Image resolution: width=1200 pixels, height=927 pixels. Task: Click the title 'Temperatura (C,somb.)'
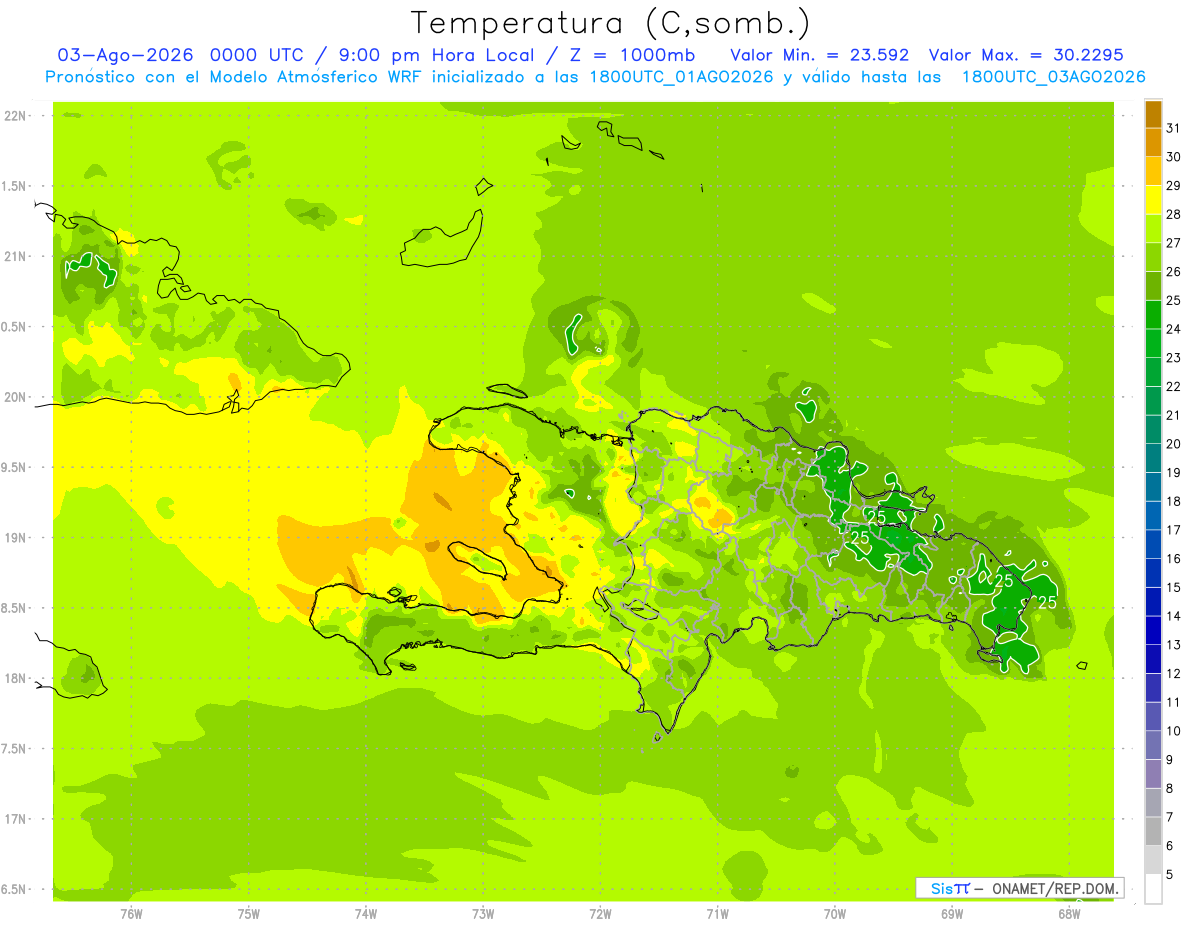coord(611,23)
